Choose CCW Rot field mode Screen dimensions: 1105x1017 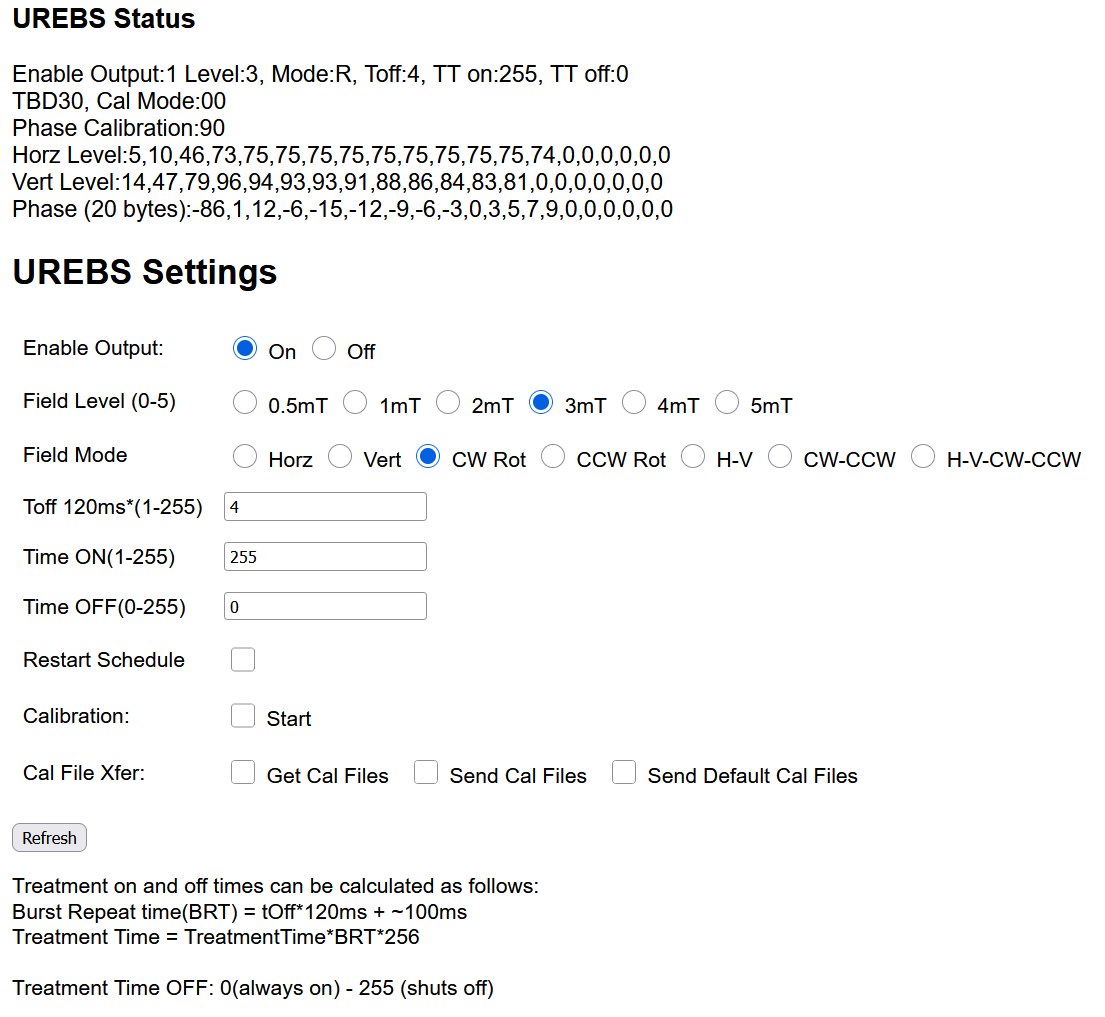click(553, 457)
